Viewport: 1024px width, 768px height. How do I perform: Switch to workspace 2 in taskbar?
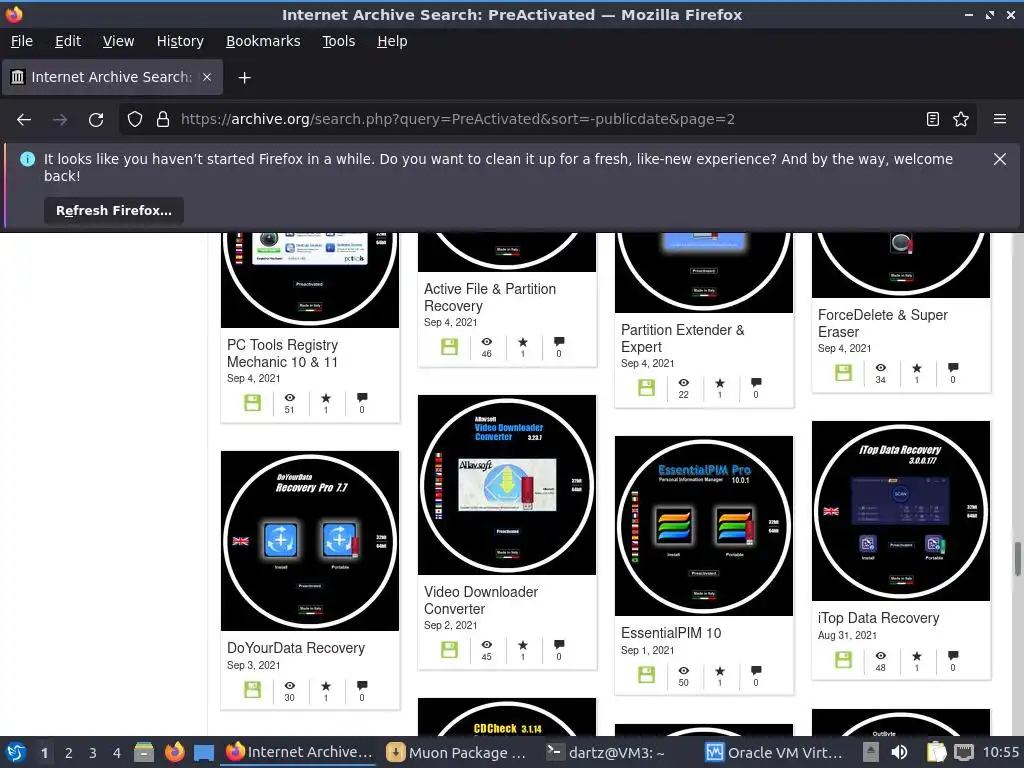[x=69, y=753]
